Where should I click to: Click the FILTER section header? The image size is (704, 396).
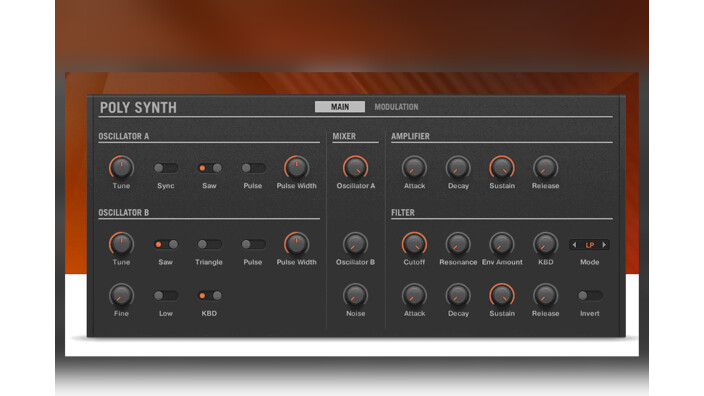[403, 212]
